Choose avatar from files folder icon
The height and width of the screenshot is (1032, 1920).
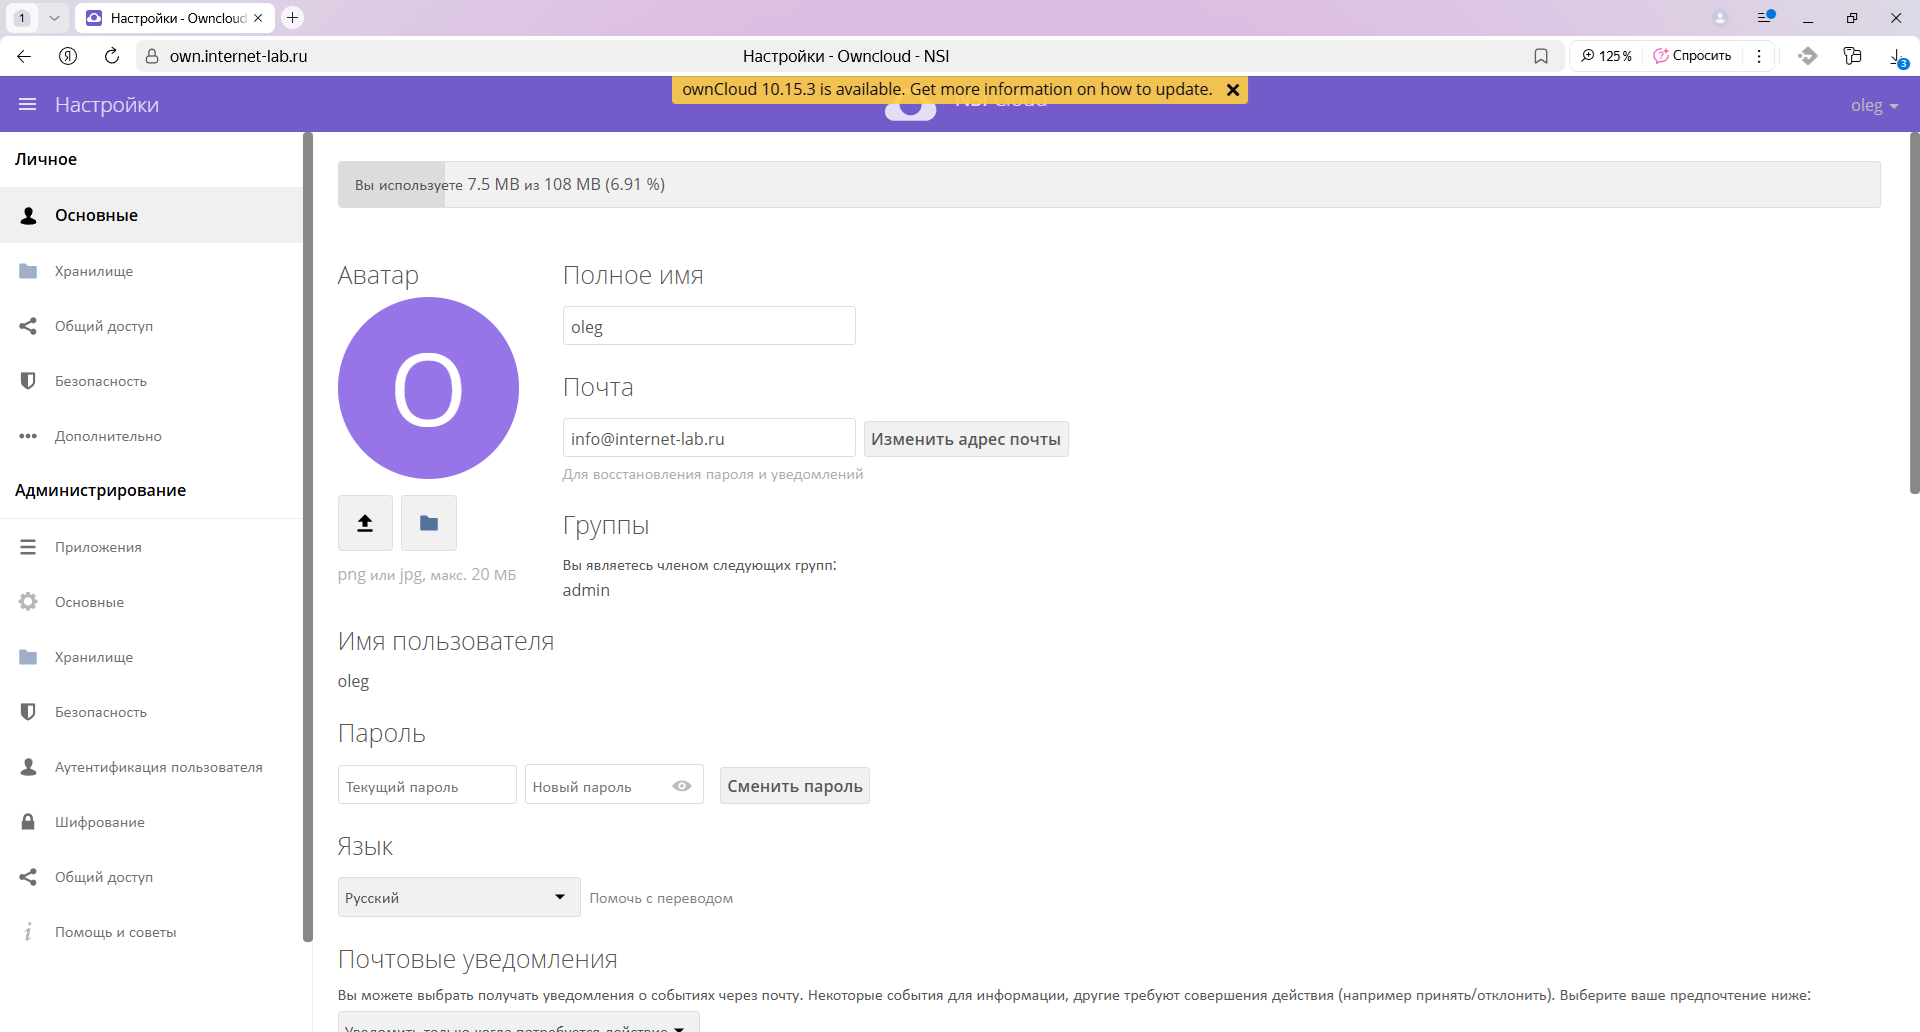[x=429, y=523]
